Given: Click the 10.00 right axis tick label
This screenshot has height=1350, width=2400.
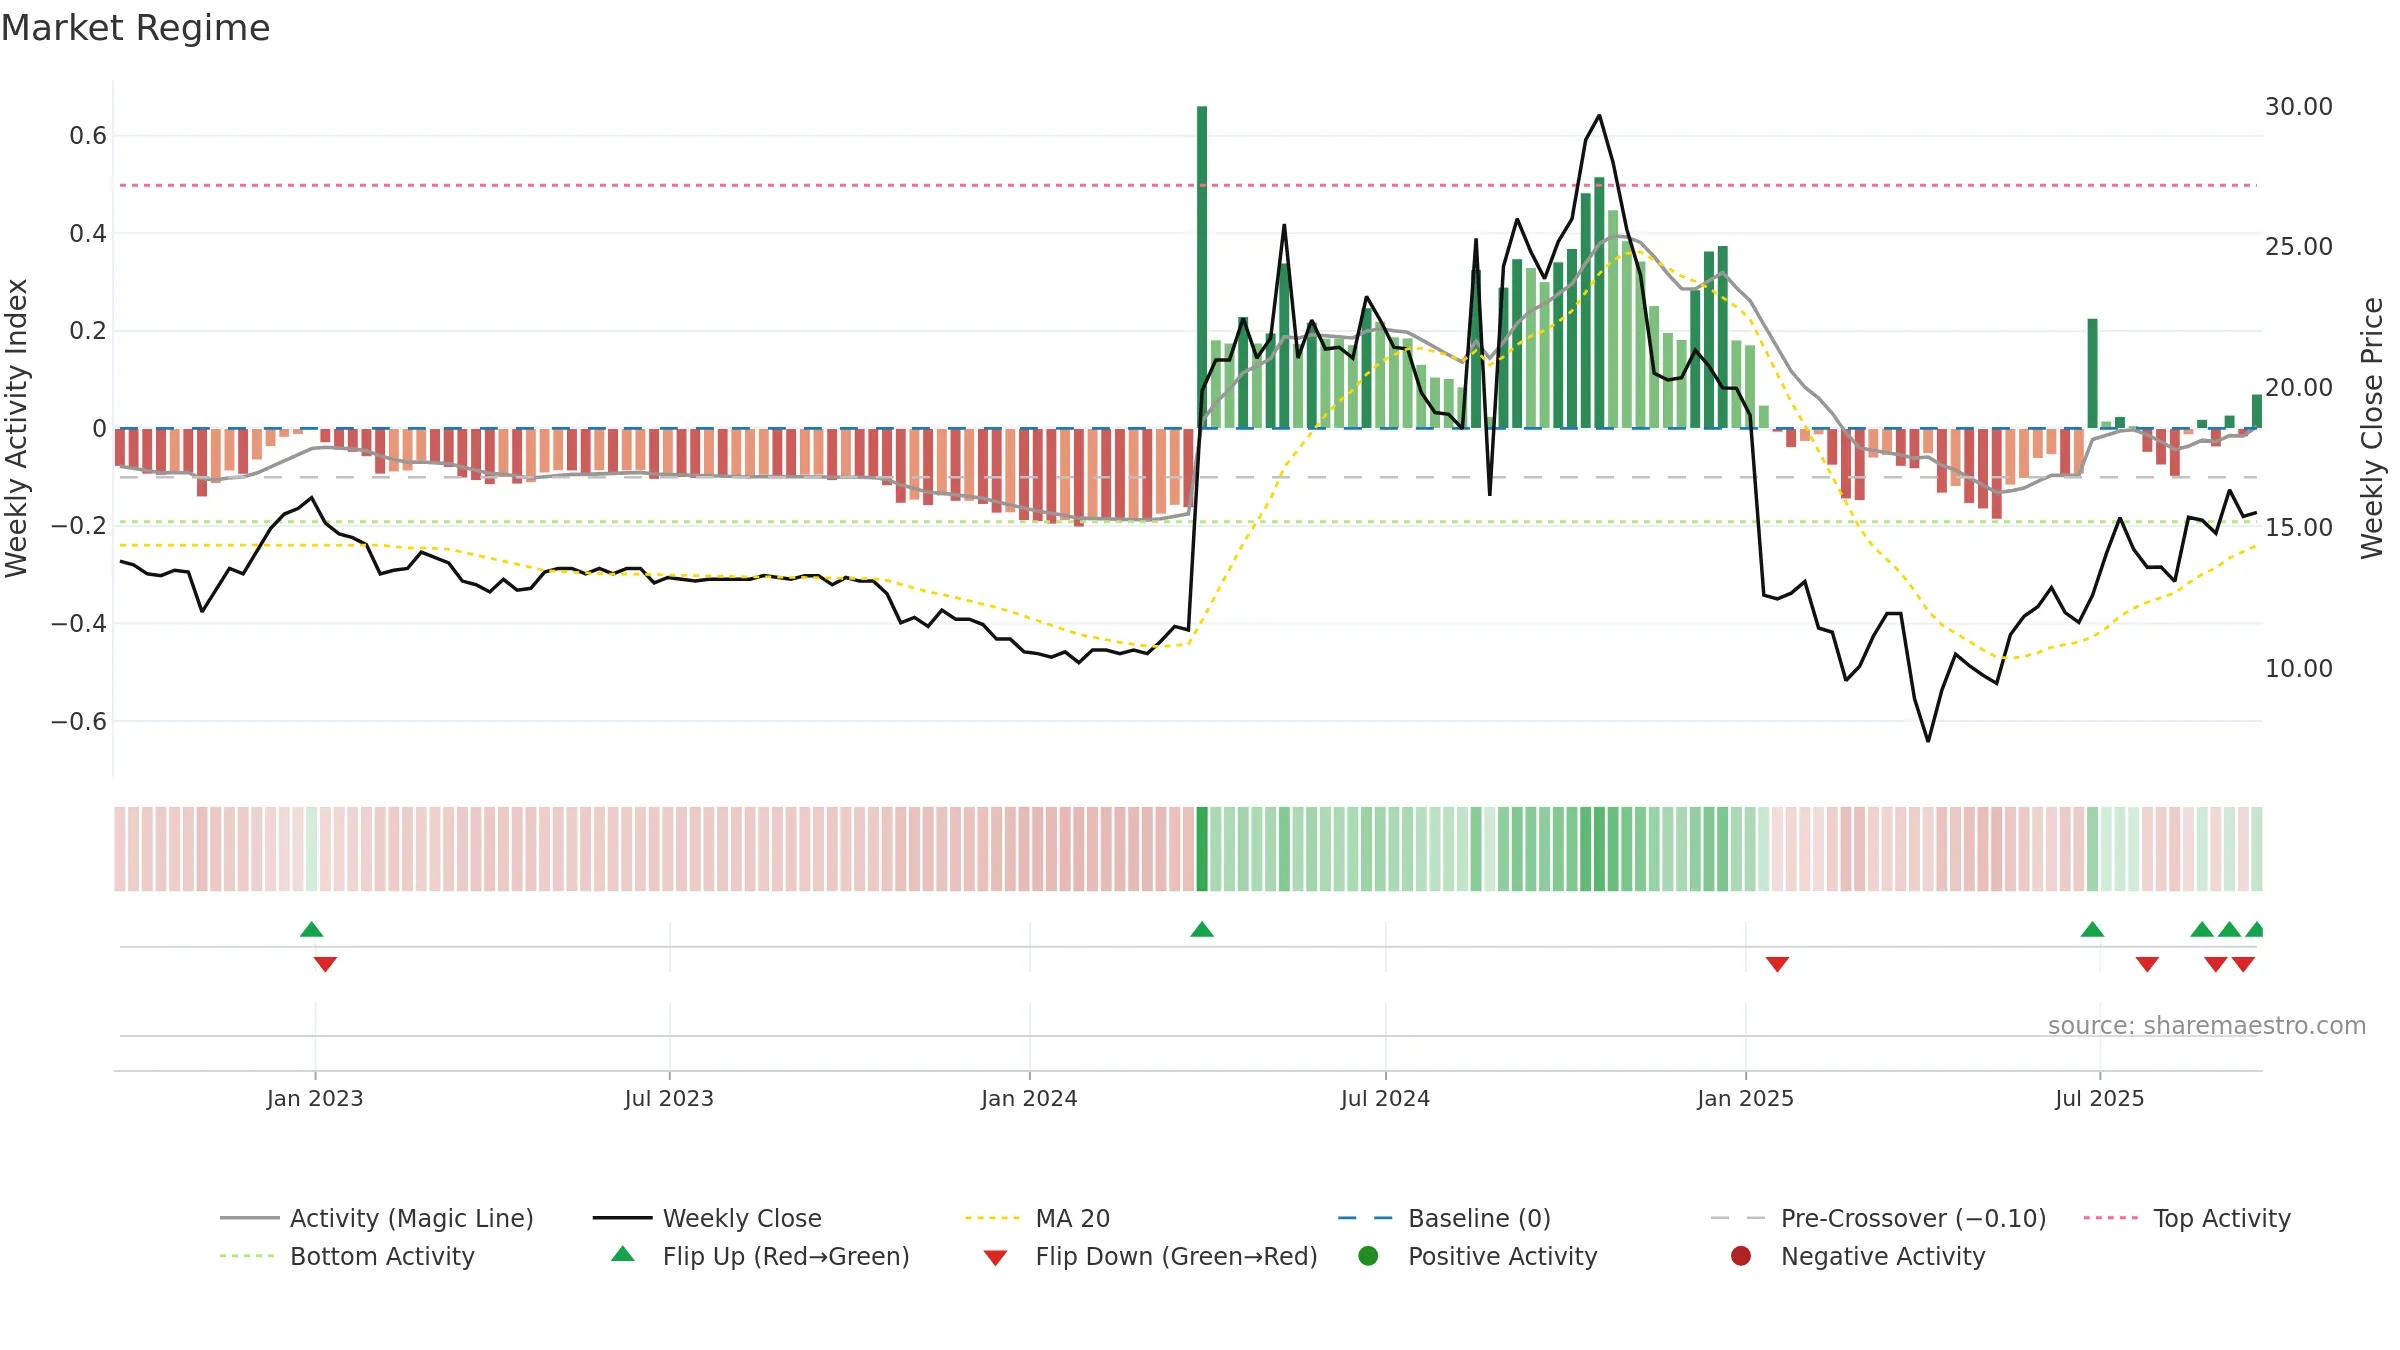Looking at the screenshot, I should click(2299, 669).
